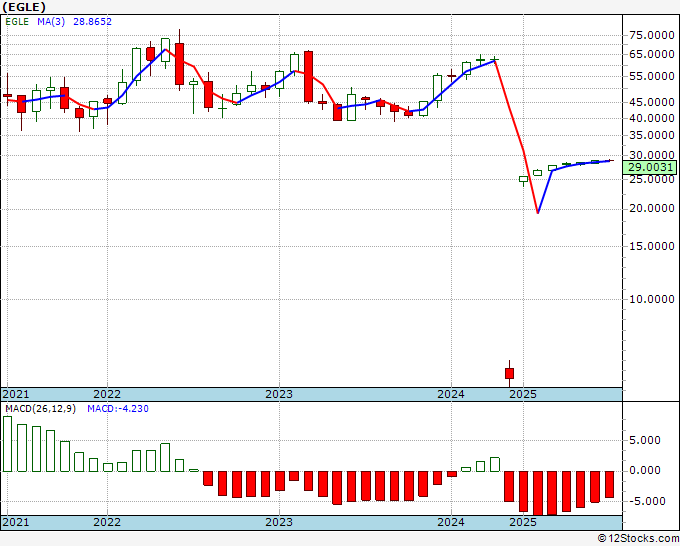Click the 2025 label on price timeline

(523, 394)
